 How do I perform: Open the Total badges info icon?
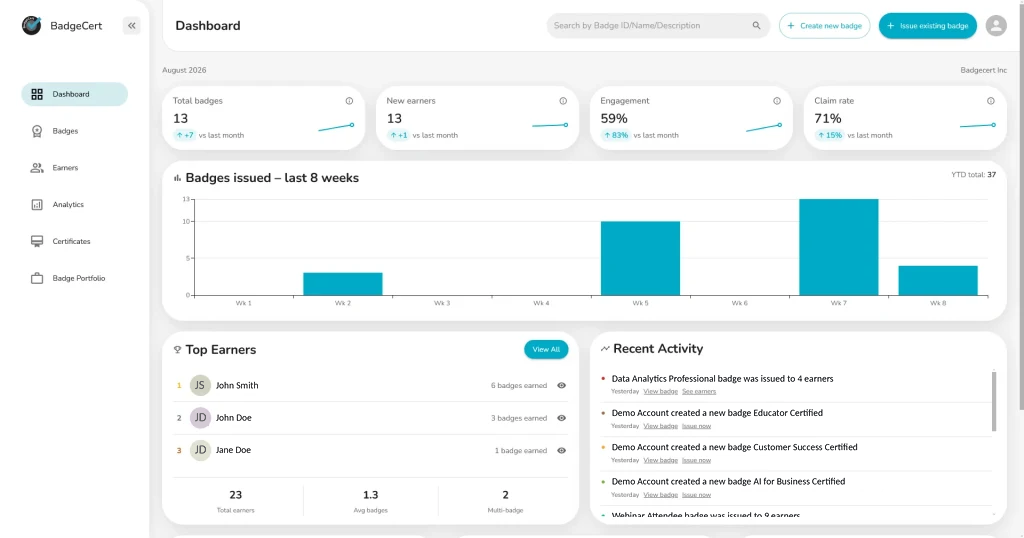click(x=349, y=101)
